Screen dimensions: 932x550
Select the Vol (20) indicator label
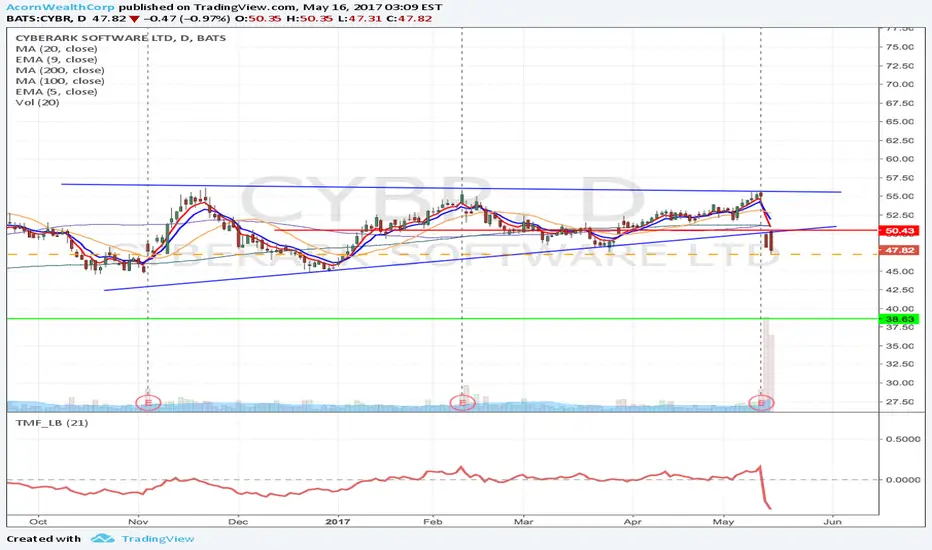coord(37,102)
